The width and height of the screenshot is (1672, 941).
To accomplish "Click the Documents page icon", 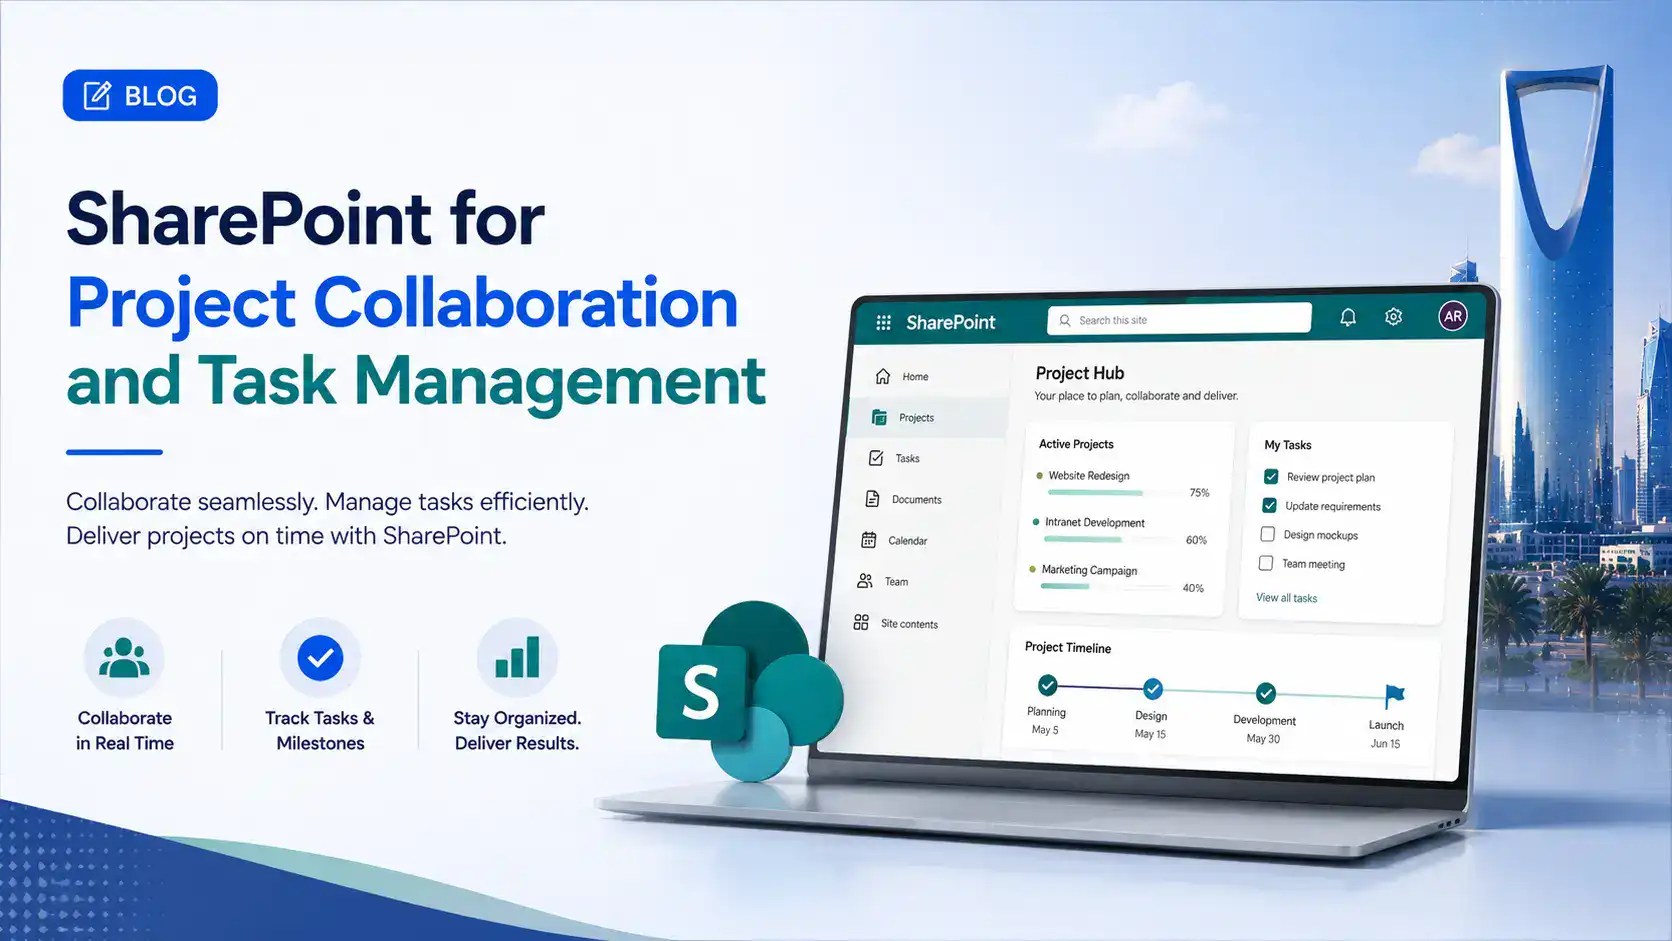I will 872,499.
